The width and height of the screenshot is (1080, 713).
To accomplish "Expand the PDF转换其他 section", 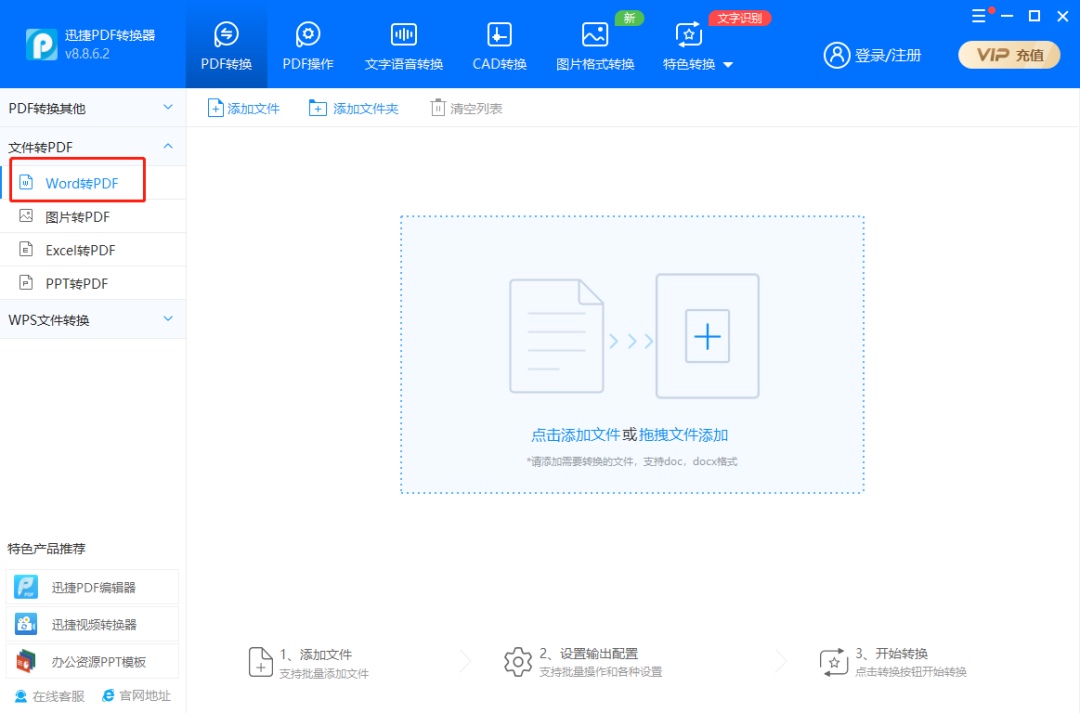I will click(167, 107).
